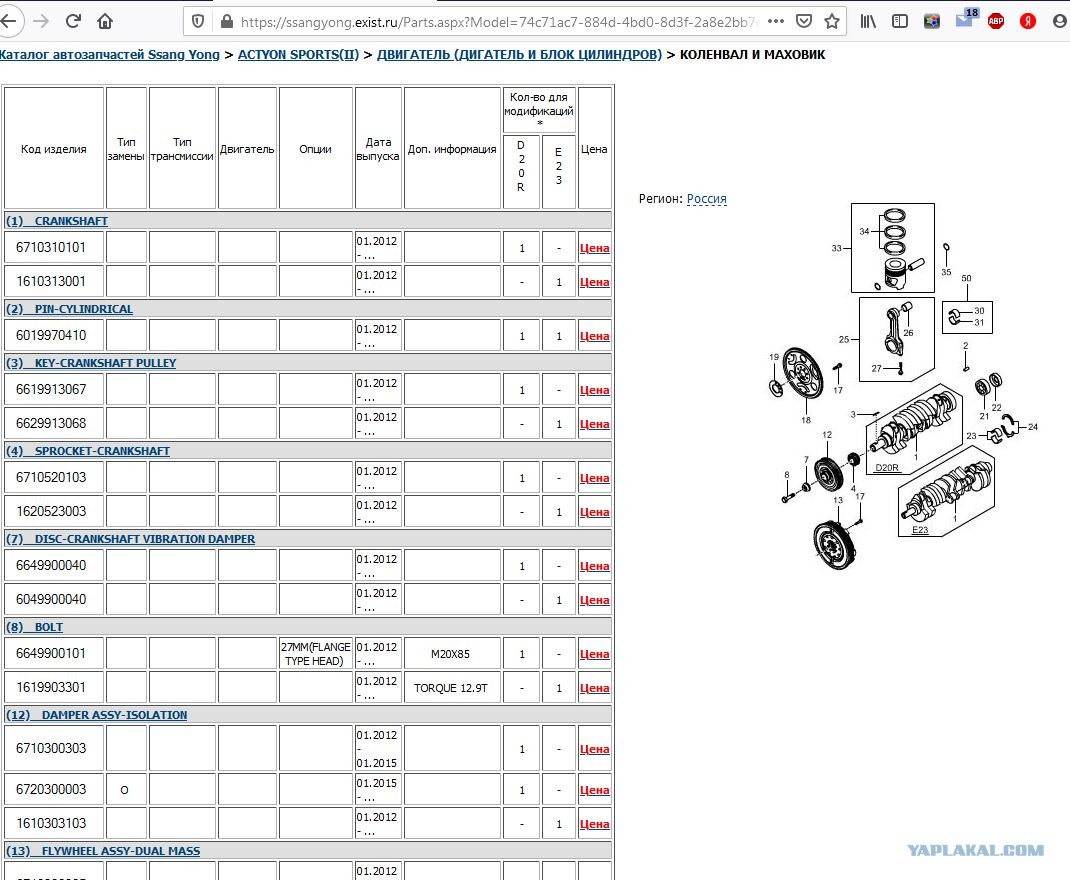Open (7) DISC-CRANKSHAFT VIBRATION DAMPER link

(x=131, y=539)
